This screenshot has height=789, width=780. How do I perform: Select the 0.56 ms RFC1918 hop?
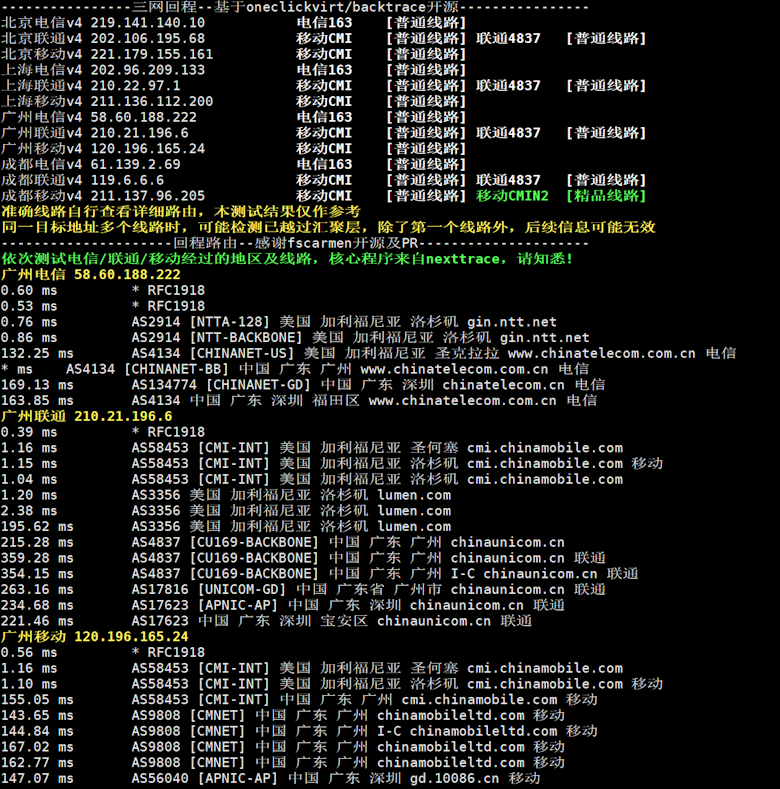[x=103, y=653]
